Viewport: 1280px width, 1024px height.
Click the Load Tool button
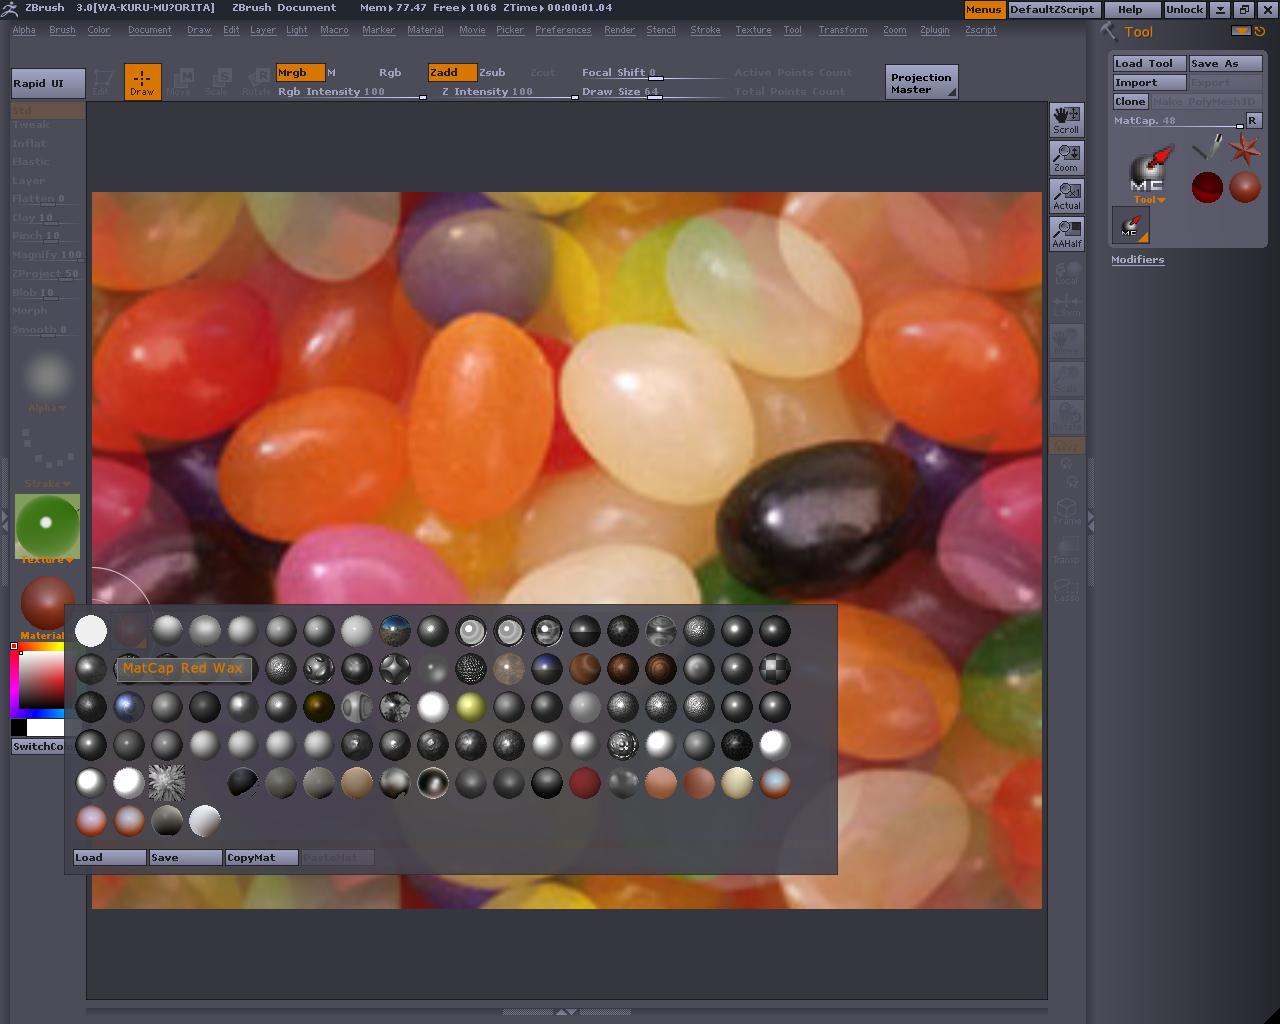pos(1150,63)
